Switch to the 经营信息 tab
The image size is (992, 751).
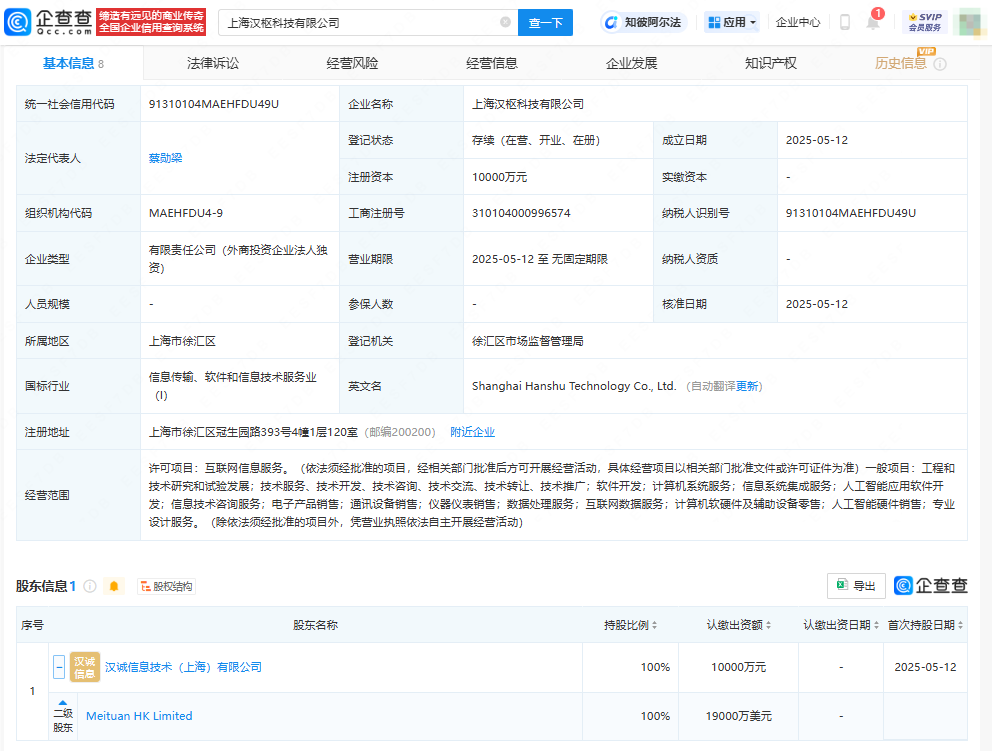click(492, 63)
